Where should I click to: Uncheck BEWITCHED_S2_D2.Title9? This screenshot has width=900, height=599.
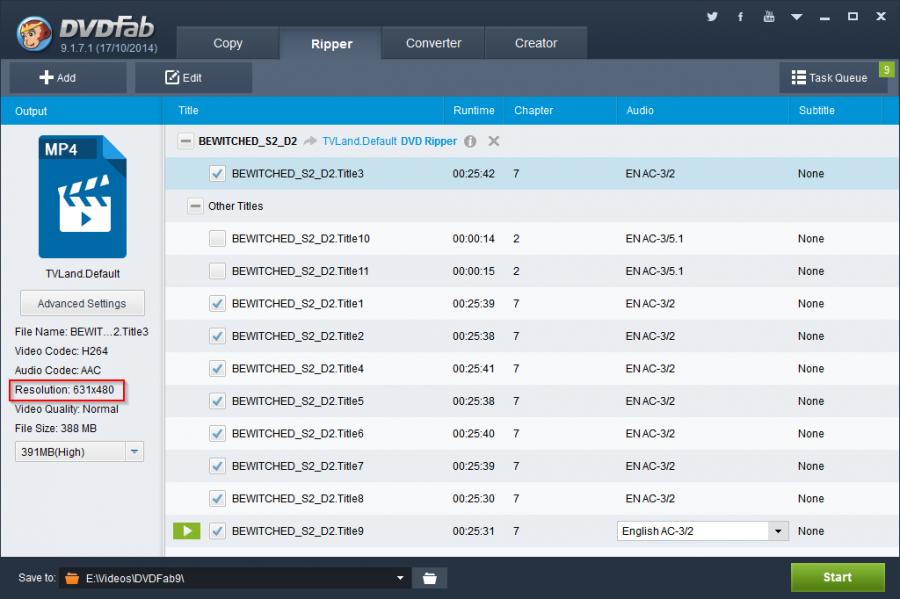pos(217,531)
